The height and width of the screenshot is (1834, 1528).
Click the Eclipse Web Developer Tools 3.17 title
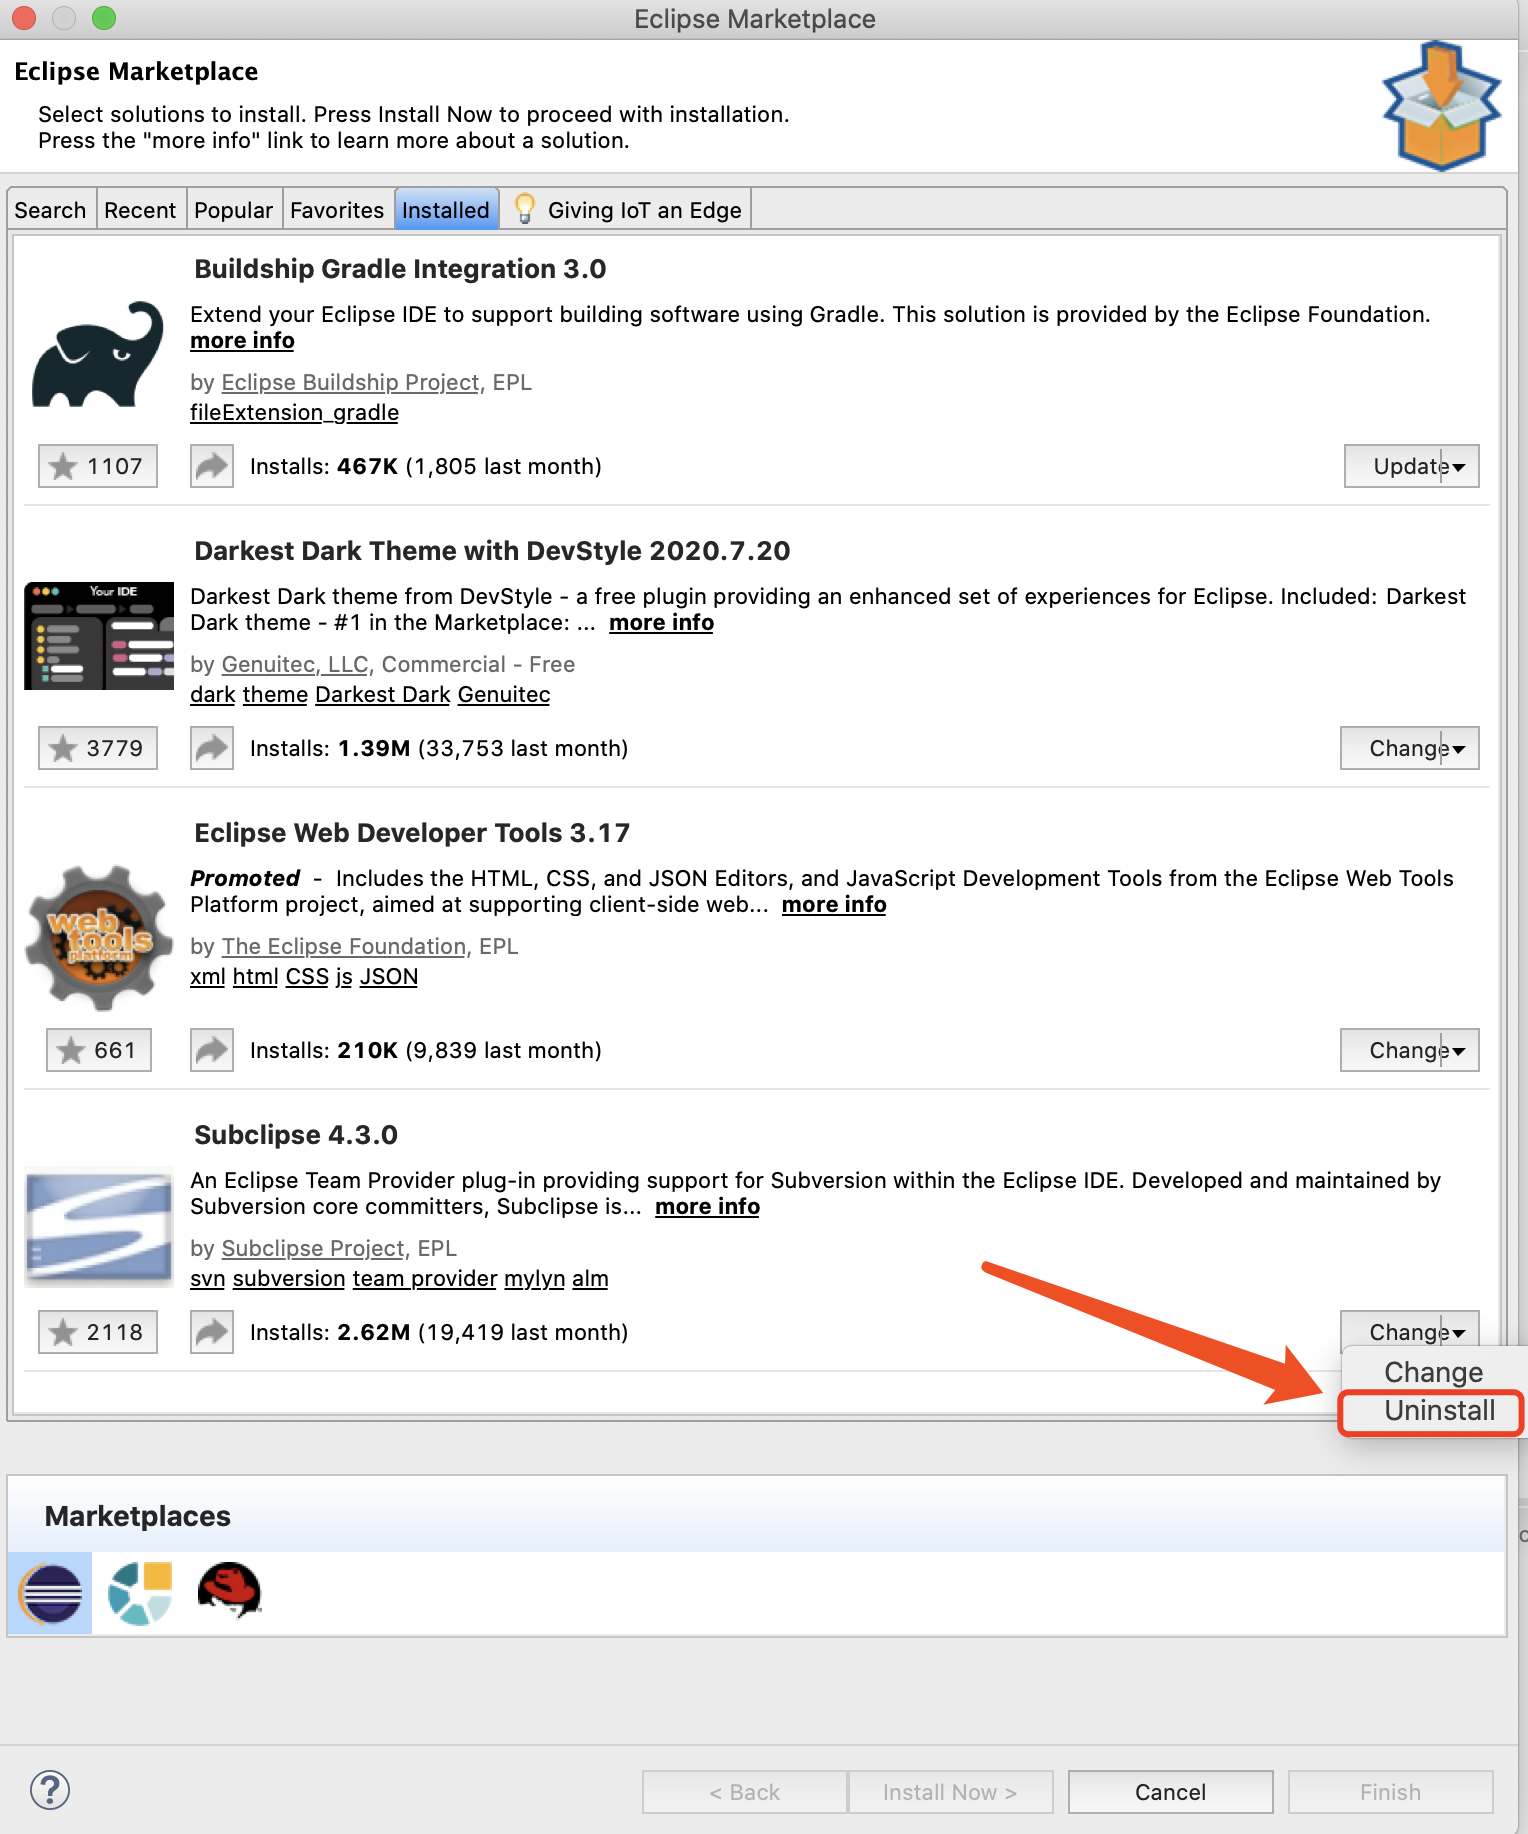click(x=412, y=833)
